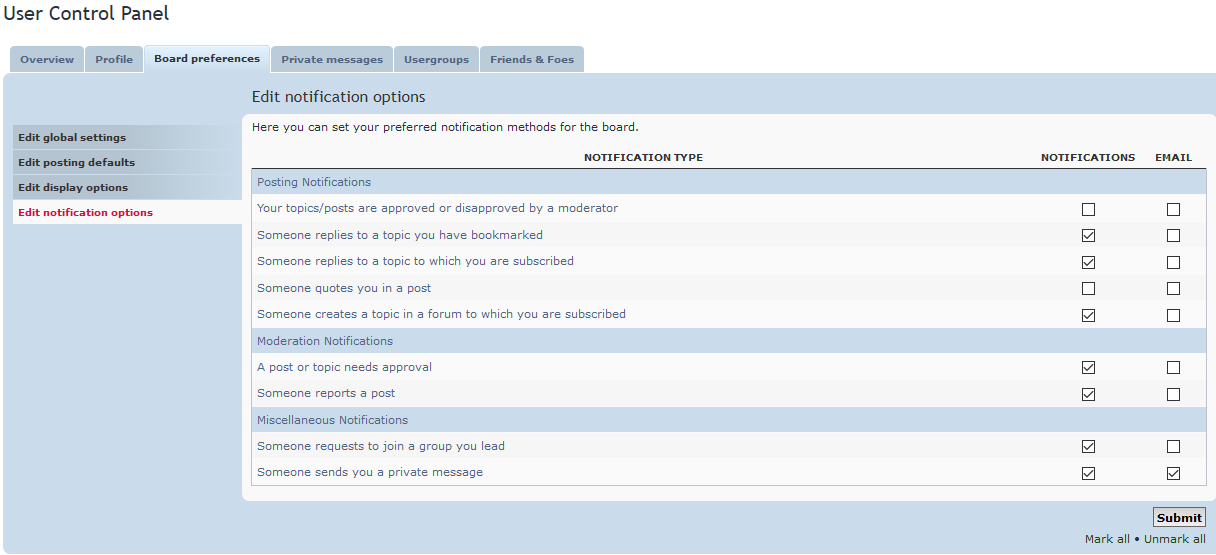
Task: Disable notifications for group join requests
Action: pos(1088,447)
